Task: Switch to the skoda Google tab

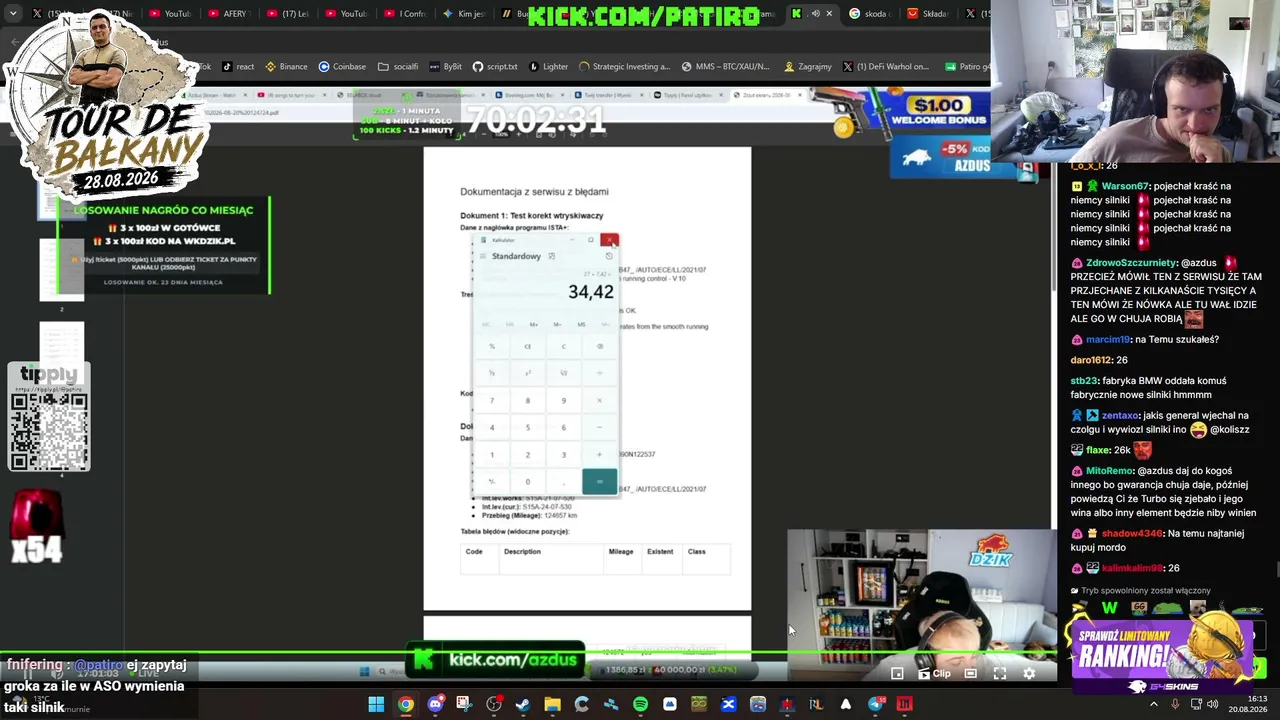Action: pyautogui.click(x=870, y=14)
